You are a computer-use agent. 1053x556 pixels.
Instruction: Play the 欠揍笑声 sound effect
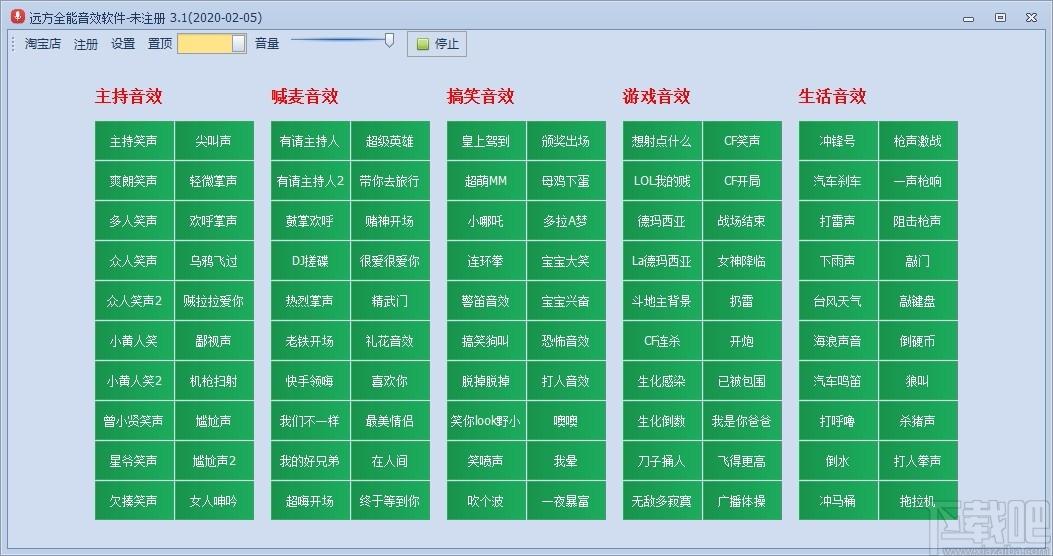click(134, 500)
